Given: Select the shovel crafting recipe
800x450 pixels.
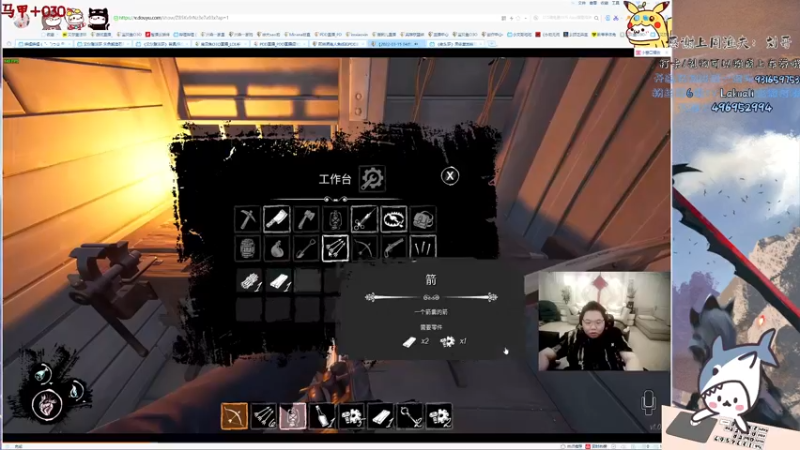Looking at the screenshot, I should (x=306, y=248).
